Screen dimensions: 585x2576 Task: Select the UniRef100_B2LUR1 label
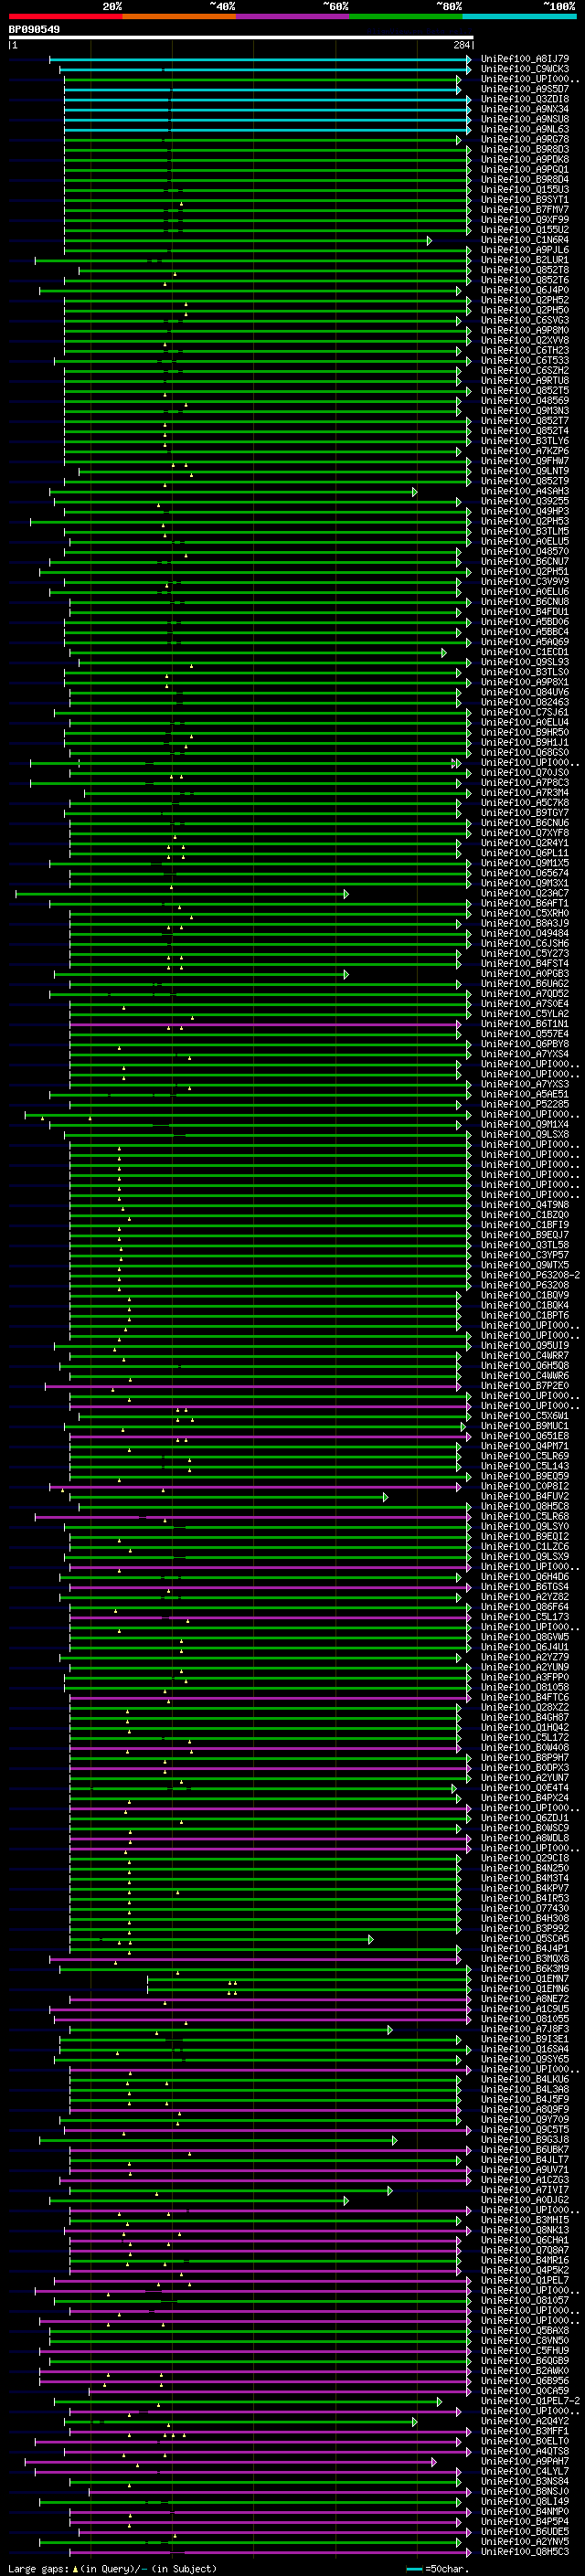point(525,260)
